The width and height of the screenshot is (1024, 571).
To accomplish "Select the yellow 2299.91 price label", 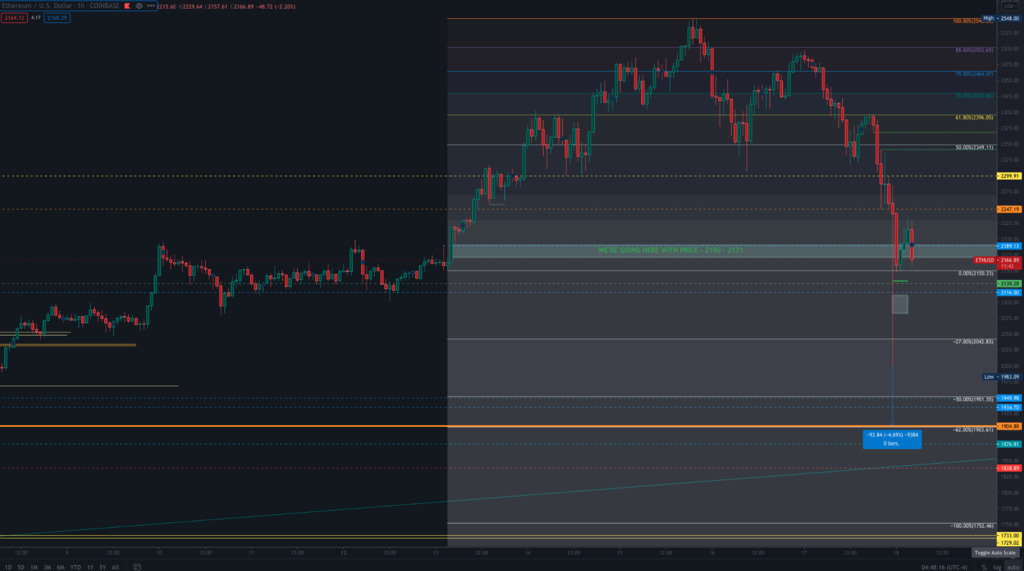I will click(1008, 176).
